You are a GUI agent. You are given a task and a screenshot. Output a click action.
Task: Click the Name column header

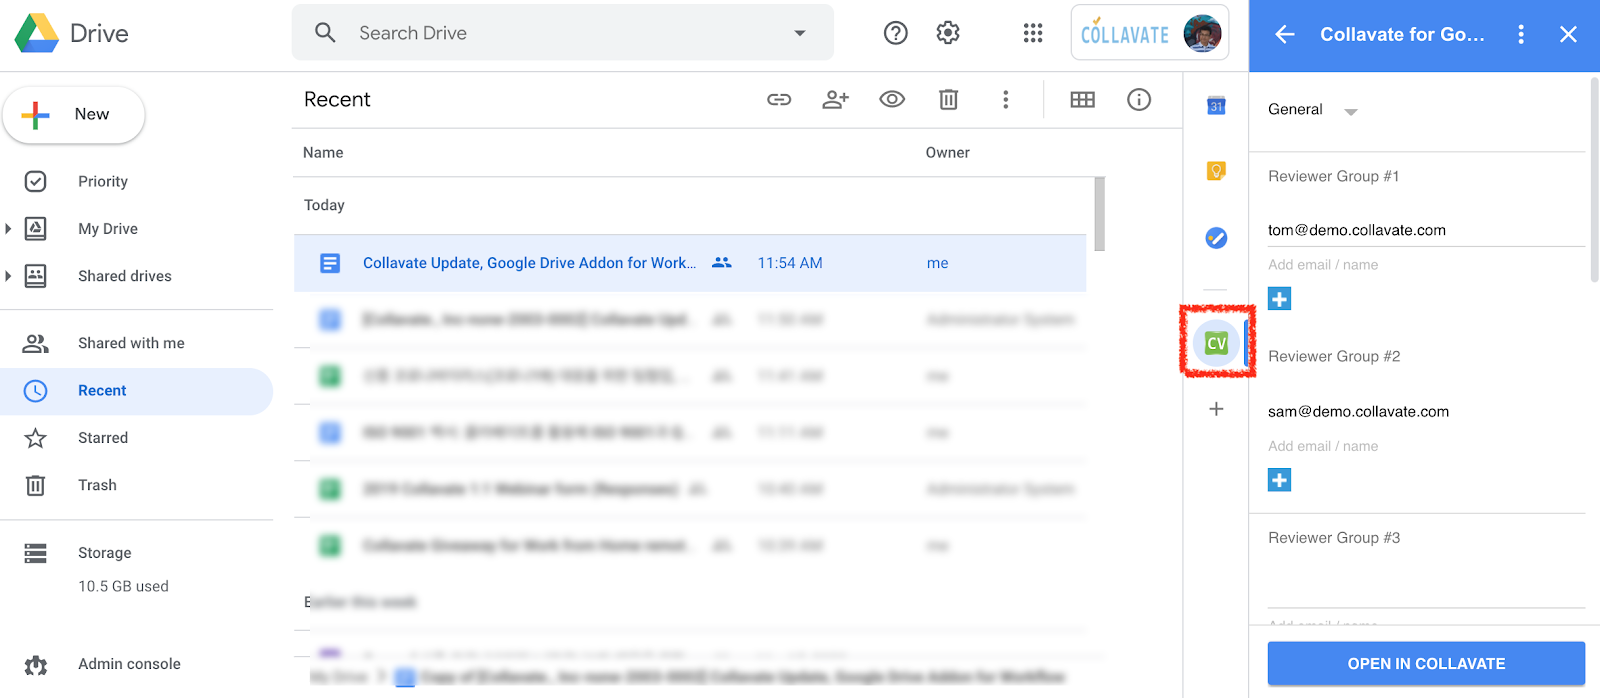(x=323, y=152)
